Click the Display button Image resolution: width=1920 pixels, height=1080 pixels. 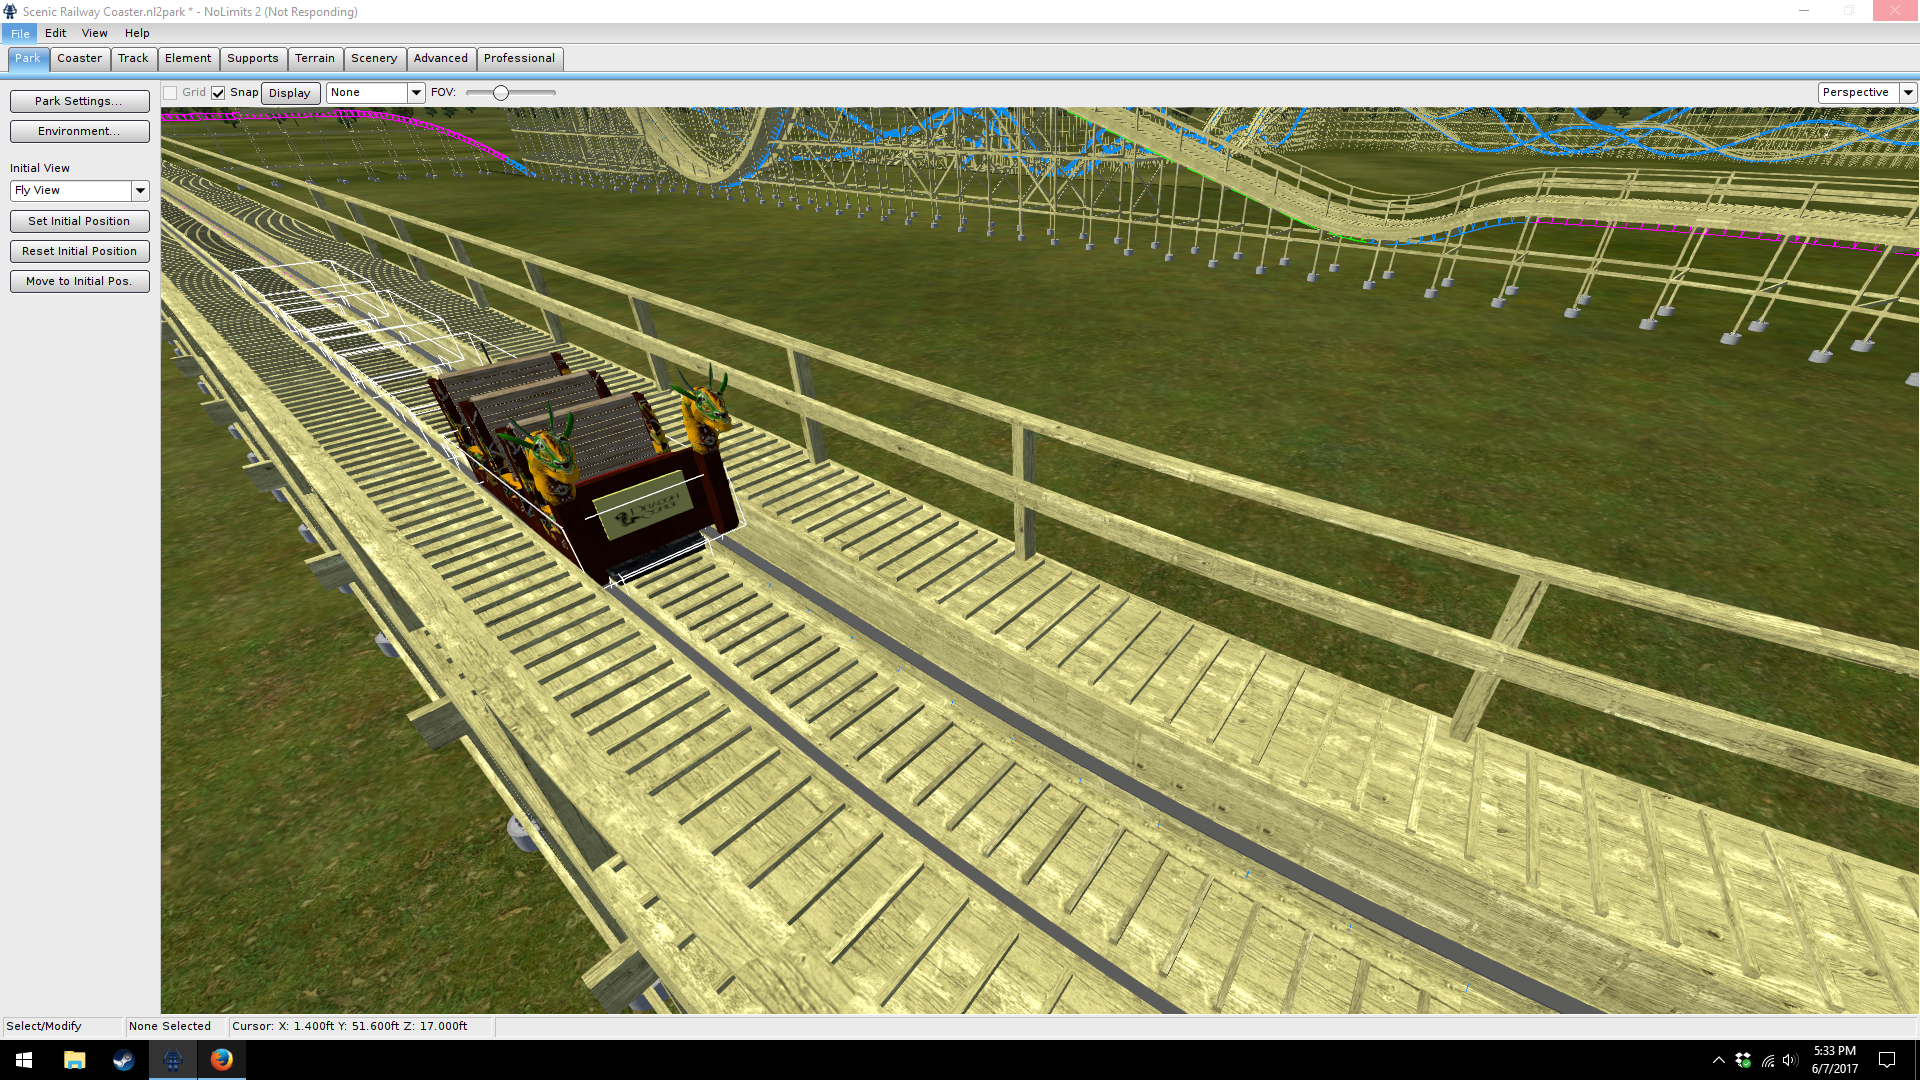click(290, 93)
